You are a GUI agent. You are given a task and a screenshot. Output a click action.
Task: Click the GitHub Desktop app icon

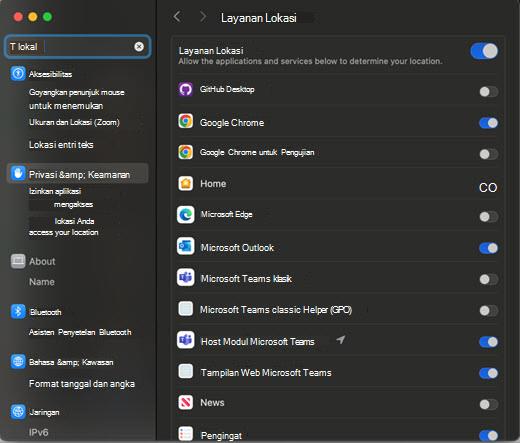[x=186, y=89]
